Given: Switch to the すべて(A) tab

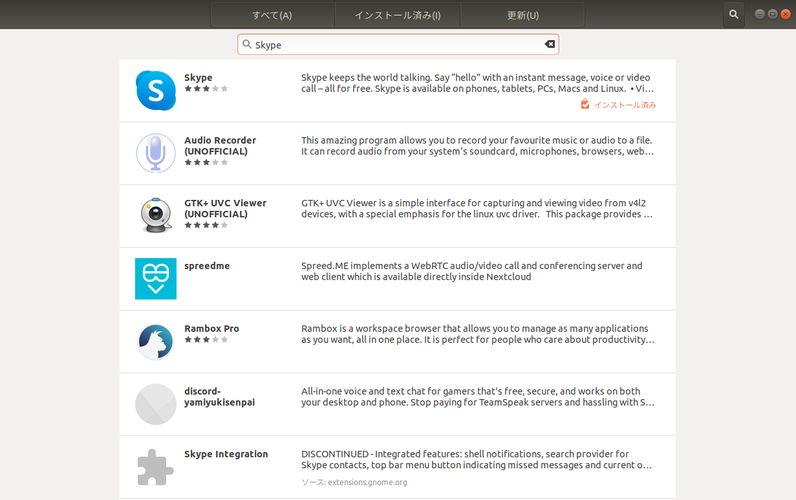Looking at the screenshot, I should (x=272, y=15).
